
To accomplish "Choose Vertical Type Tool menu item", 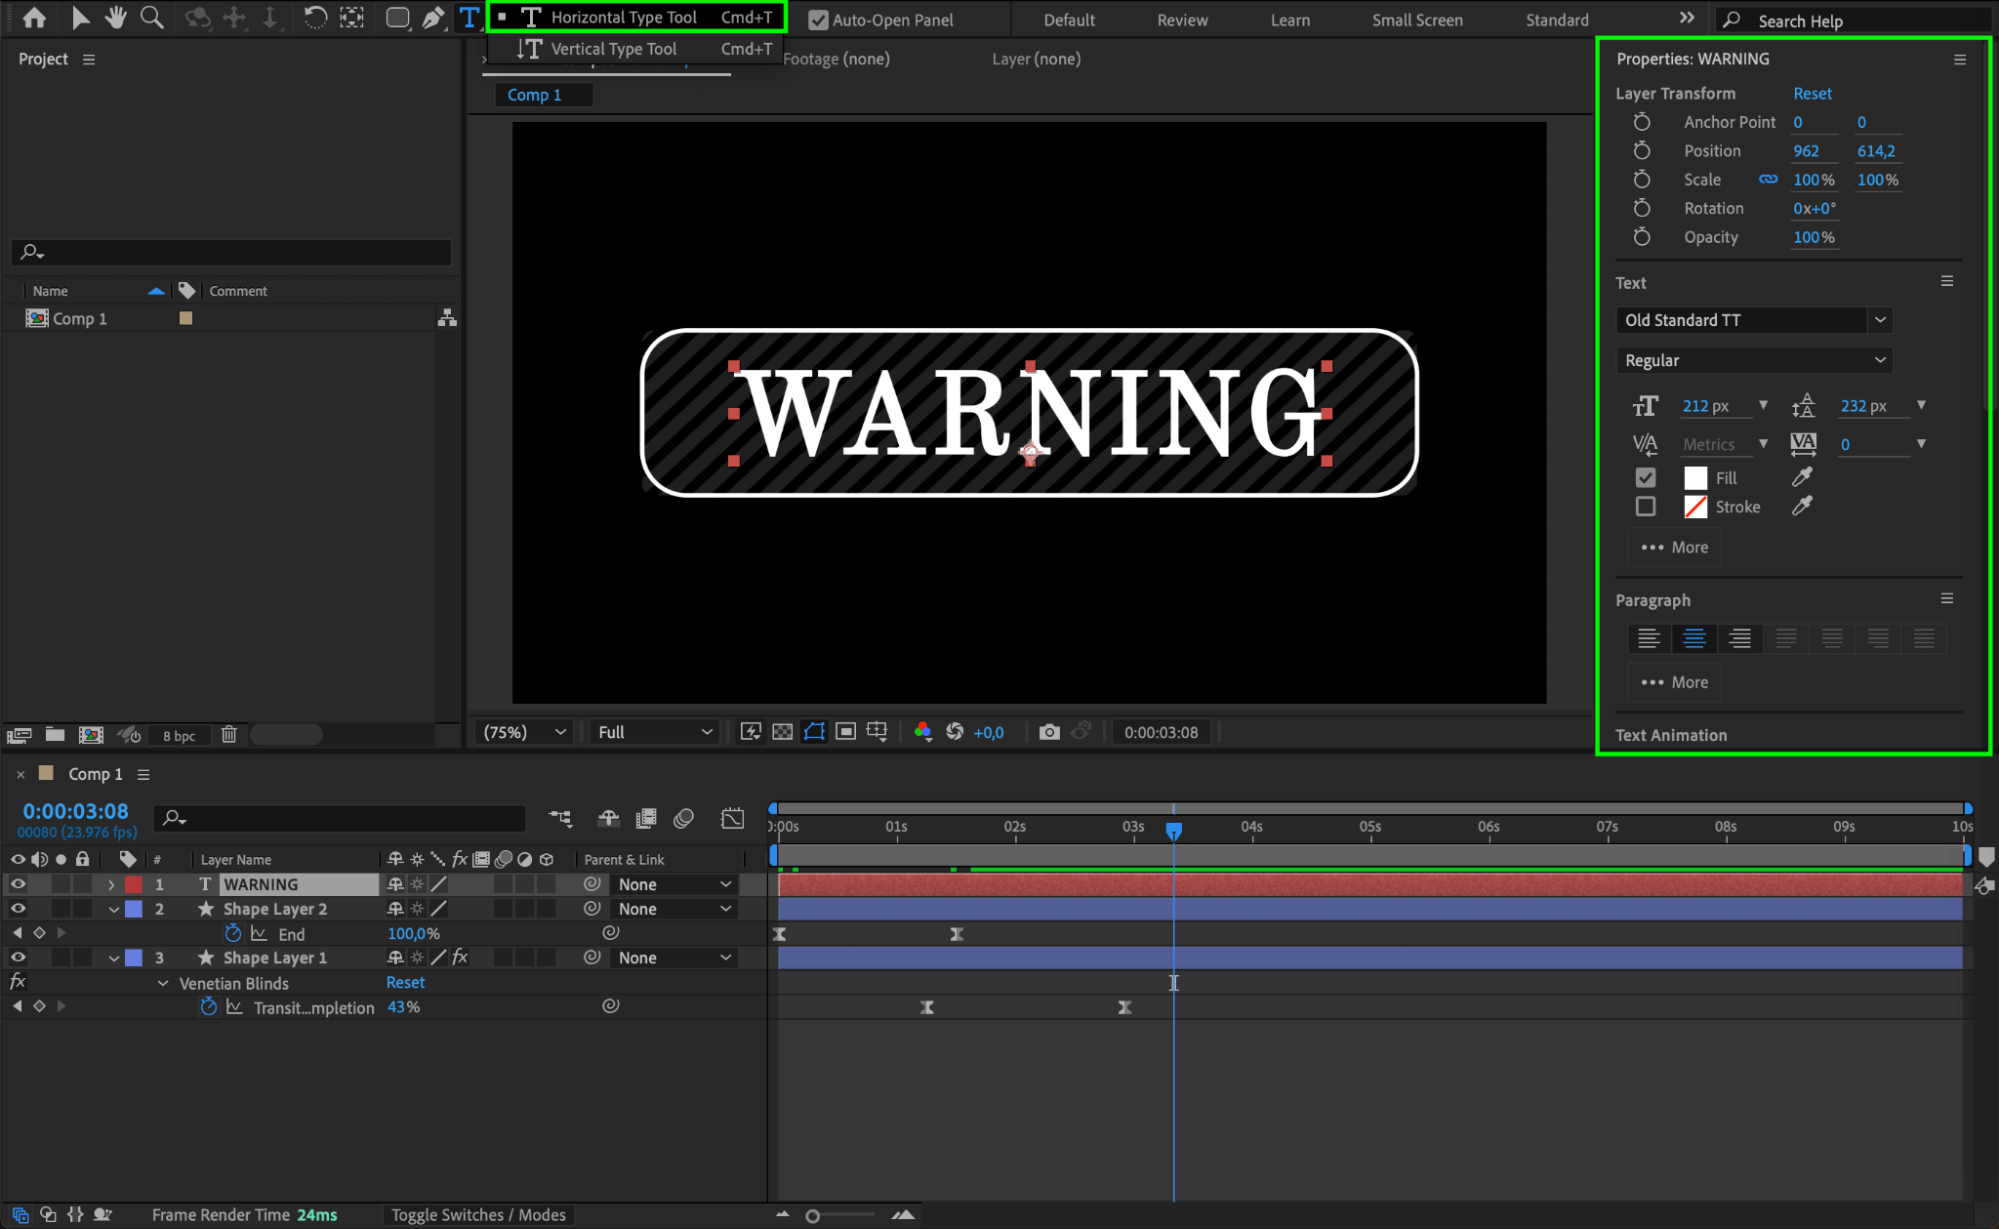I will (613, 49).
